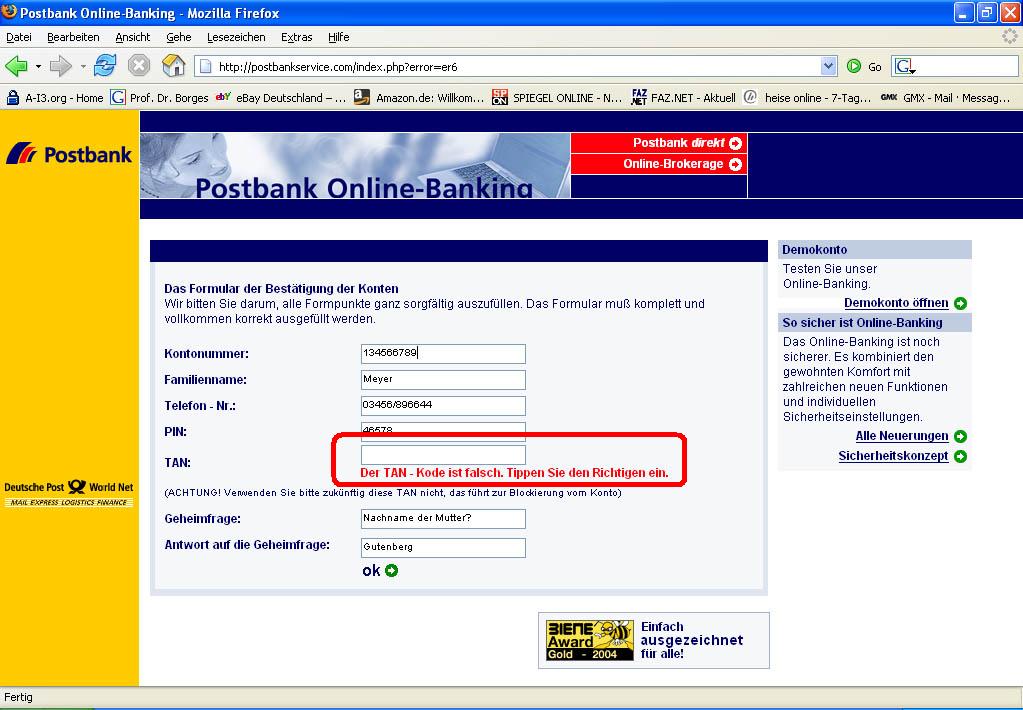Click 'Das Formular der Bestätigung der Konten' heading
1023x710 pixels.
tap(281, 288)
